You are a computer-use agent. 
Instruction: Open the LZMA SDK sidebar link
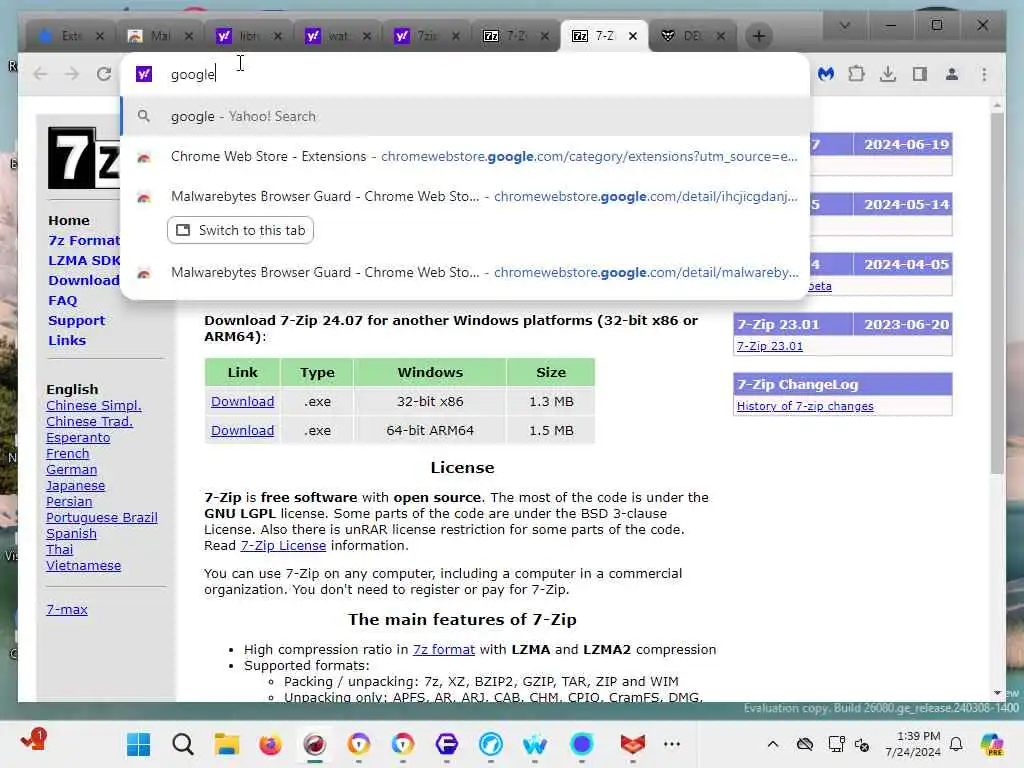pyautogui.click(x=84, y=261)
